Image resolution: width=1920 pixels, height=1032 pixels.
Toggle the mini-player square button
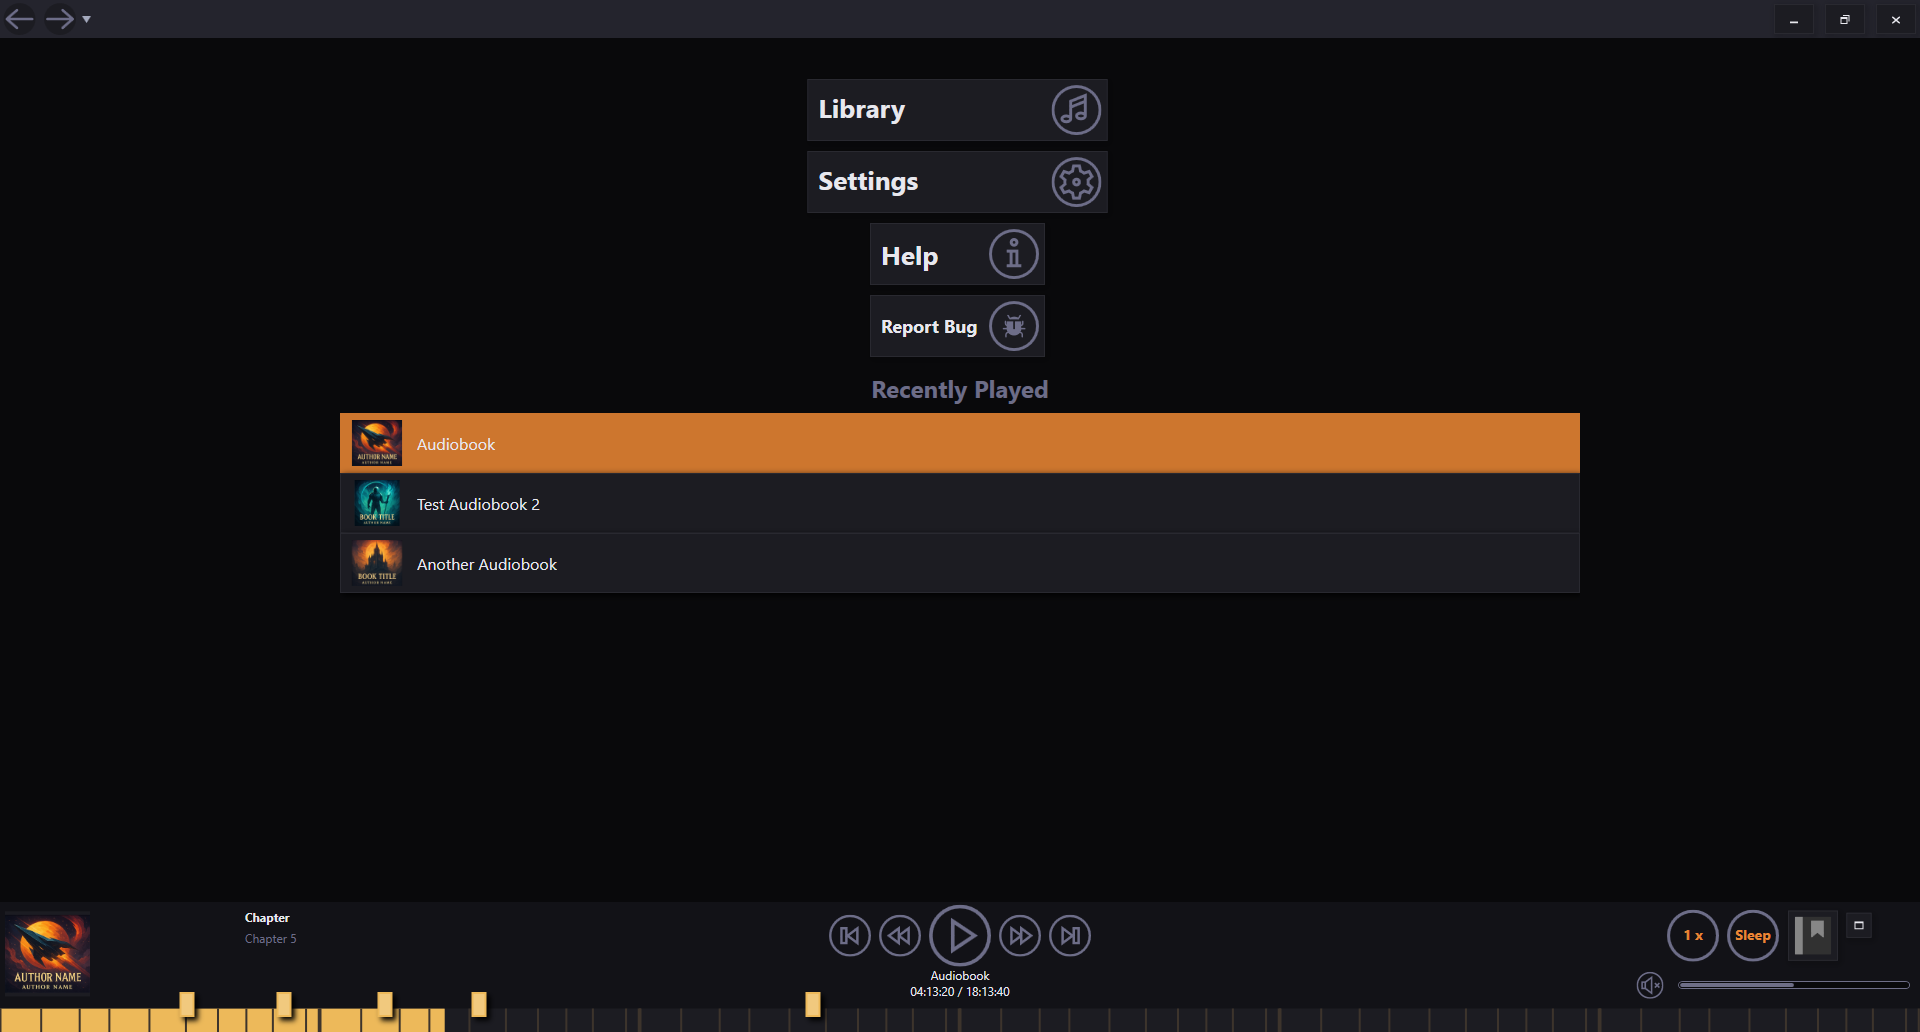[1860, 926]
